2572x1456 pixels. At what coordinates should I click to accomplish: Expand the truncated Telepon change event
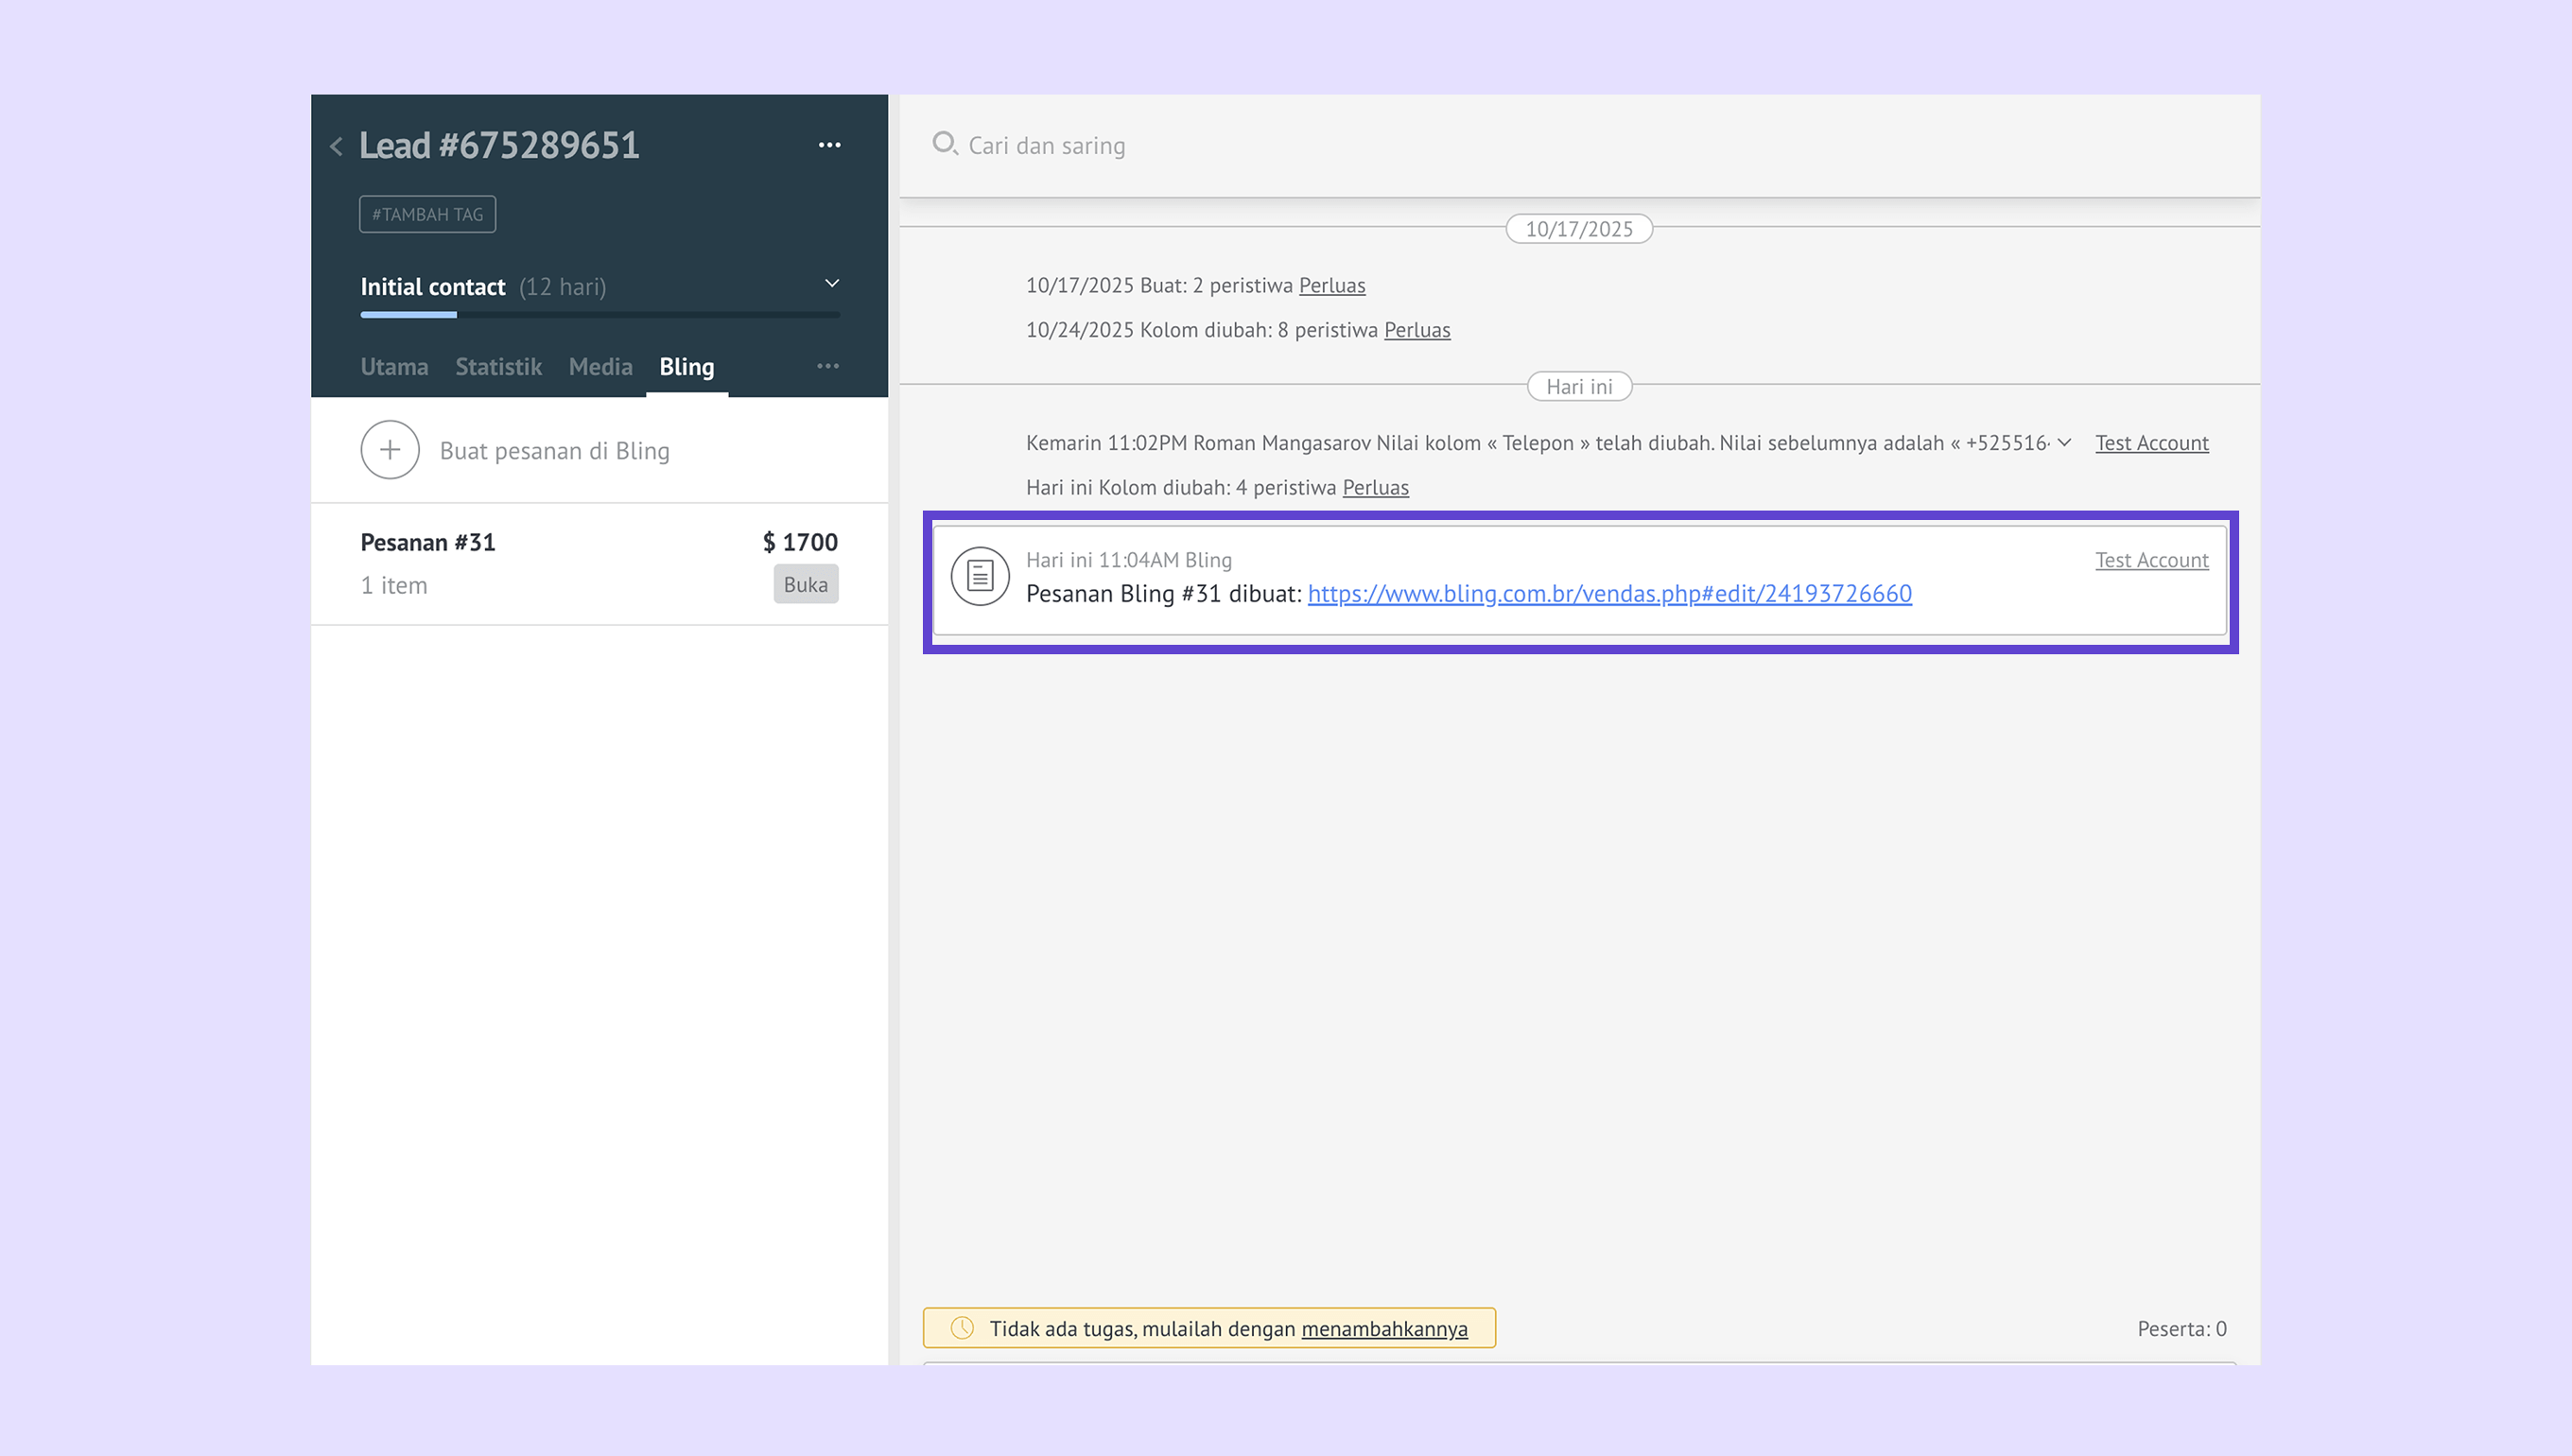[x=2064, y=443]
